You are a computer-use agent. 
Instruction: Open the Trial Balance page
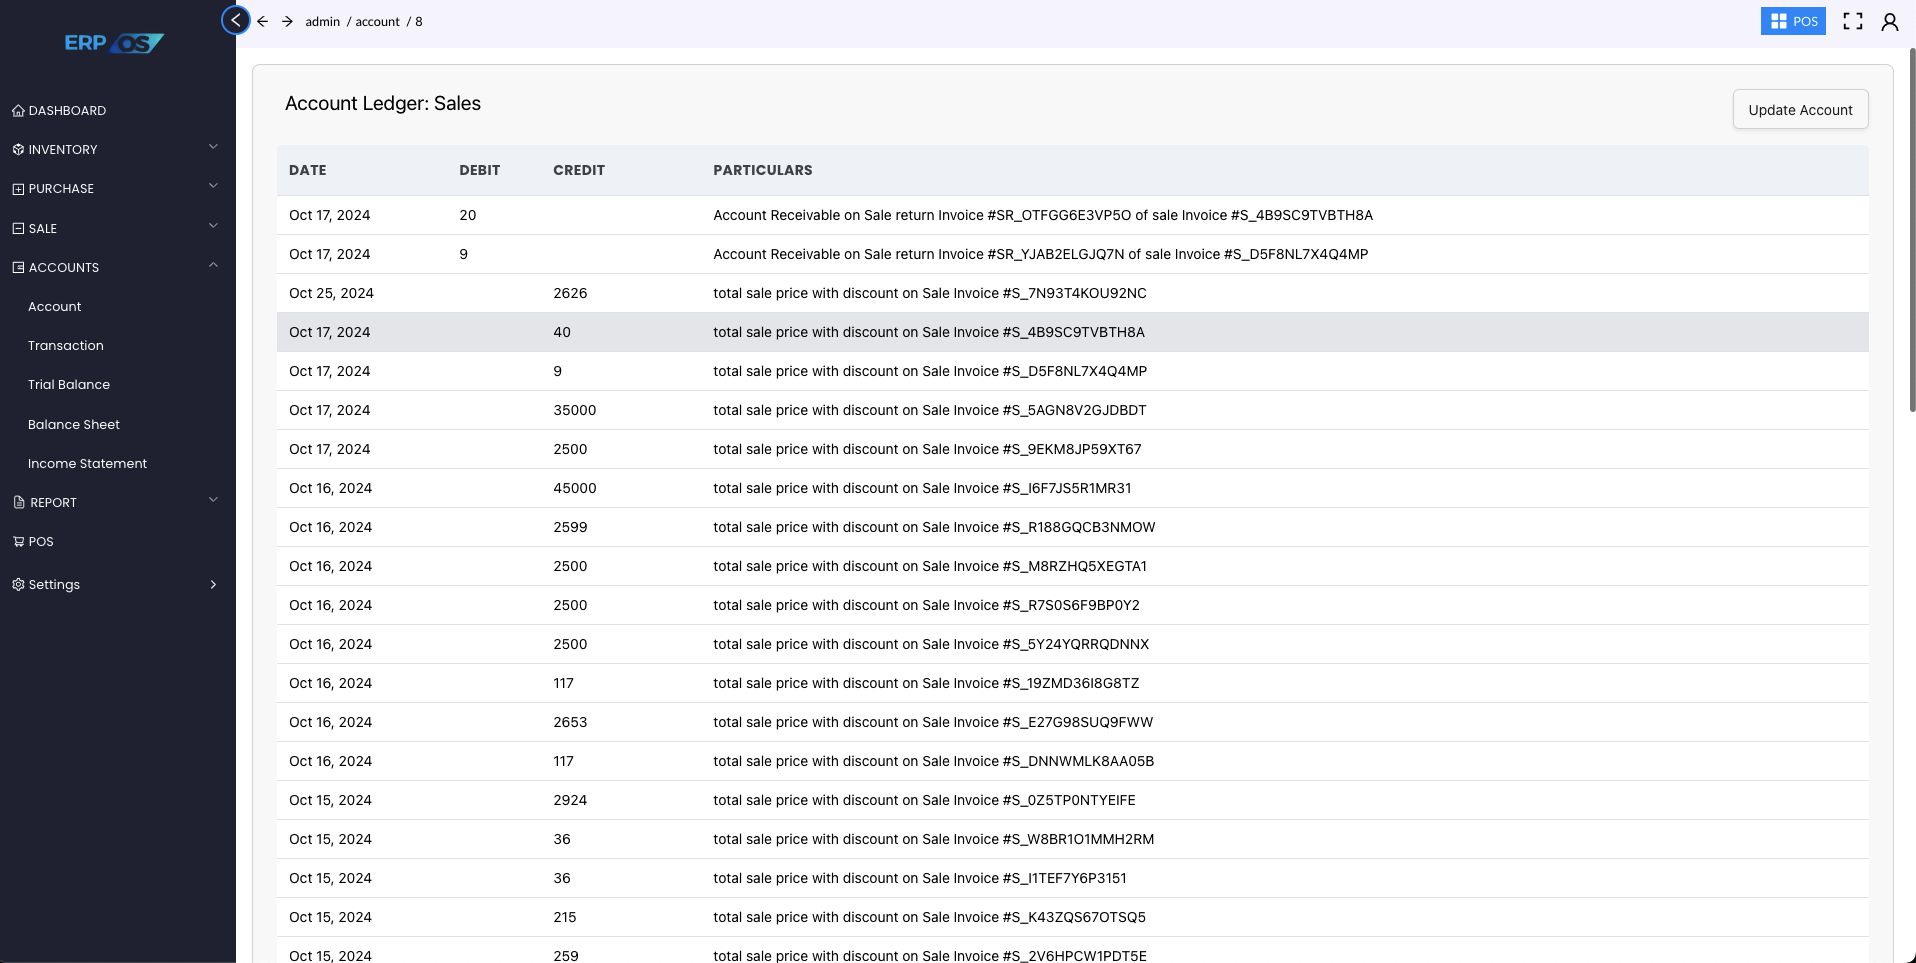point(69,385)
